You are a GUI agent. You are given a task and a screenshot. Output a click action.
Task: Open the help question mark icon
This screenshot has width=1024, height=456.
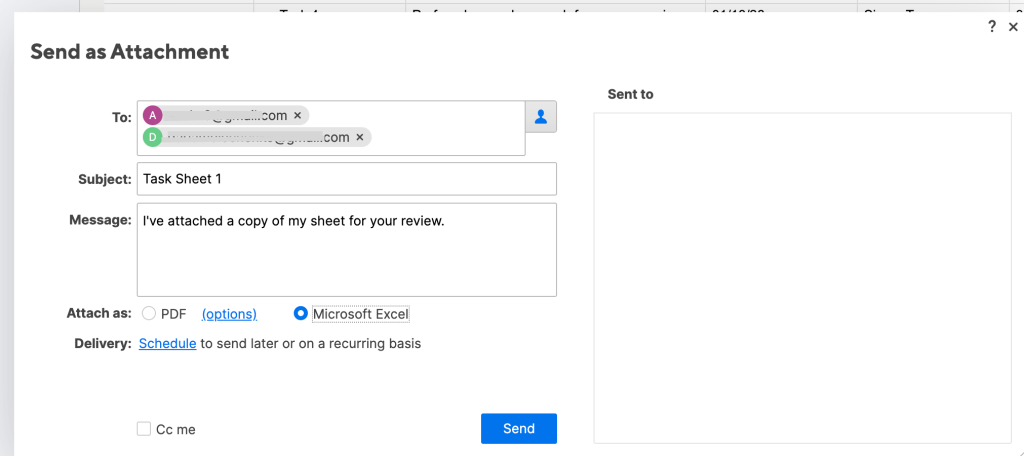[x=993, y=27]
